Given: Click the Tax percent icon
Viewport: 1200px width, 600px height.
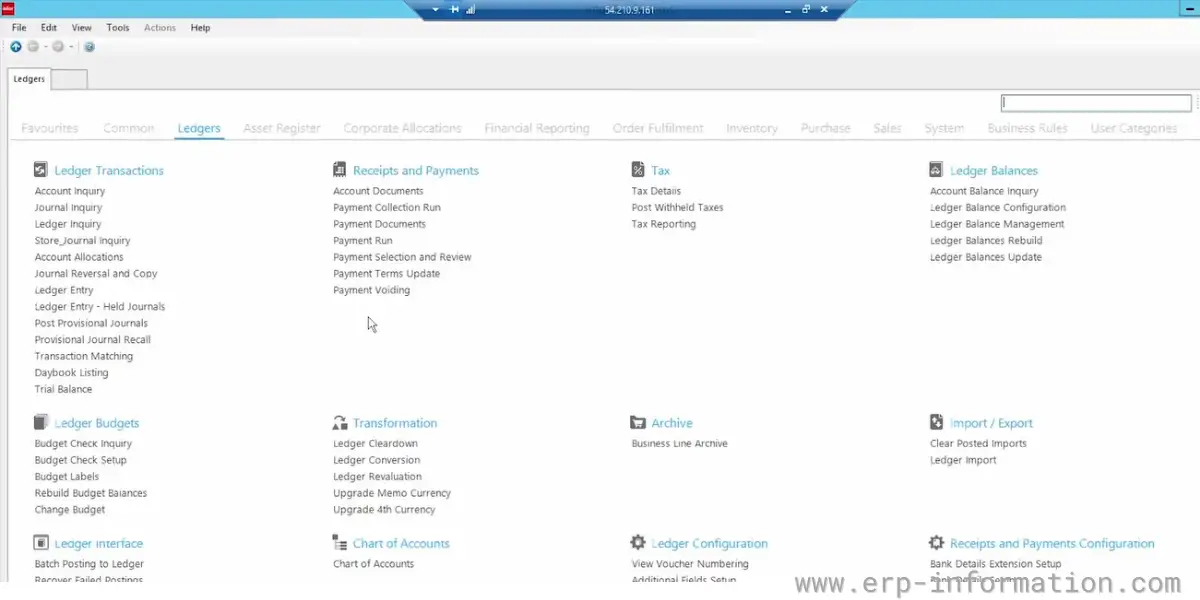Looking at the screenshot, I should pyautogui.click(x=638, y=170).
